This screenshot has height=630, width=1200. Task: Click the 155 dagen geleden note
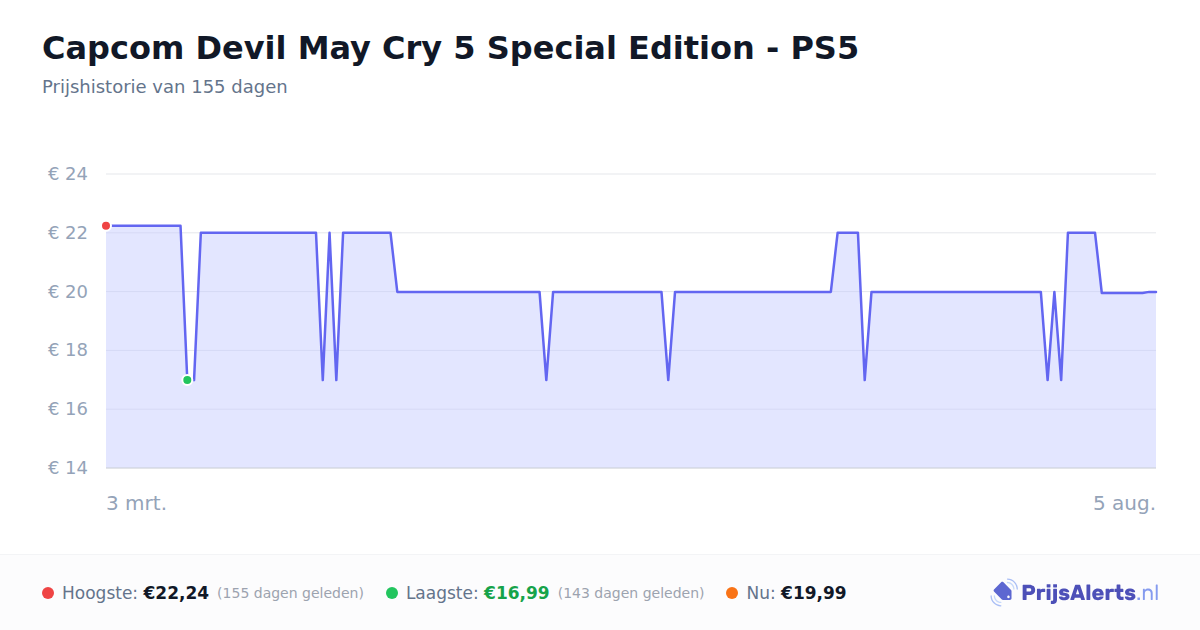tap(290, 593)
